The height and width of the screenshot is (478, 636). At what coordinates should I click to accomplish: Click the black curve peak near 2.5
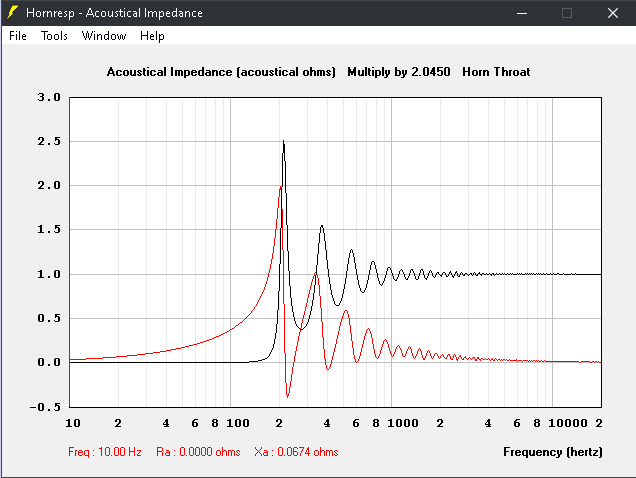click(283, 142)
